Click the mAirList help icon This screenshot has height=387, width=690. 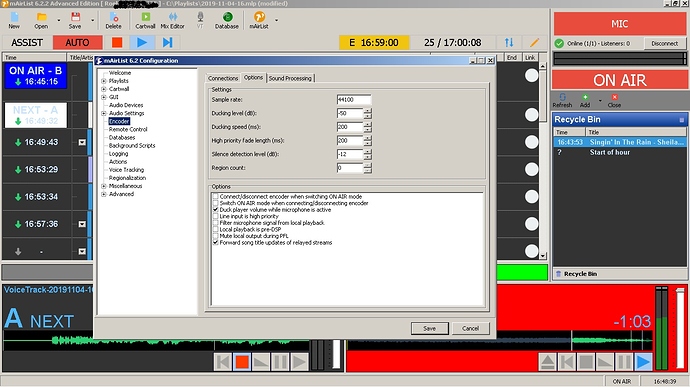259,20
